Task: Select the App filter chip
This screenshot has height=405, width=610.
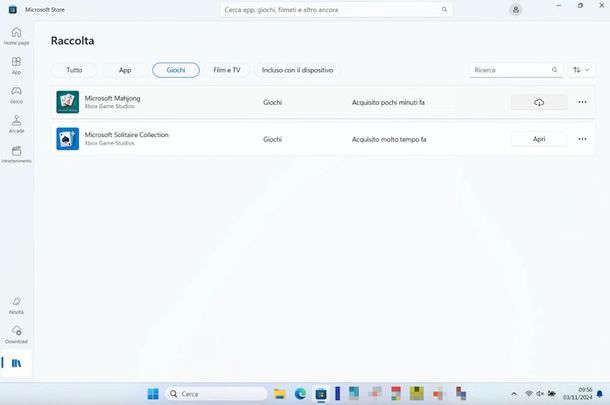Action: pyautogui.click(x=125, y=70)
